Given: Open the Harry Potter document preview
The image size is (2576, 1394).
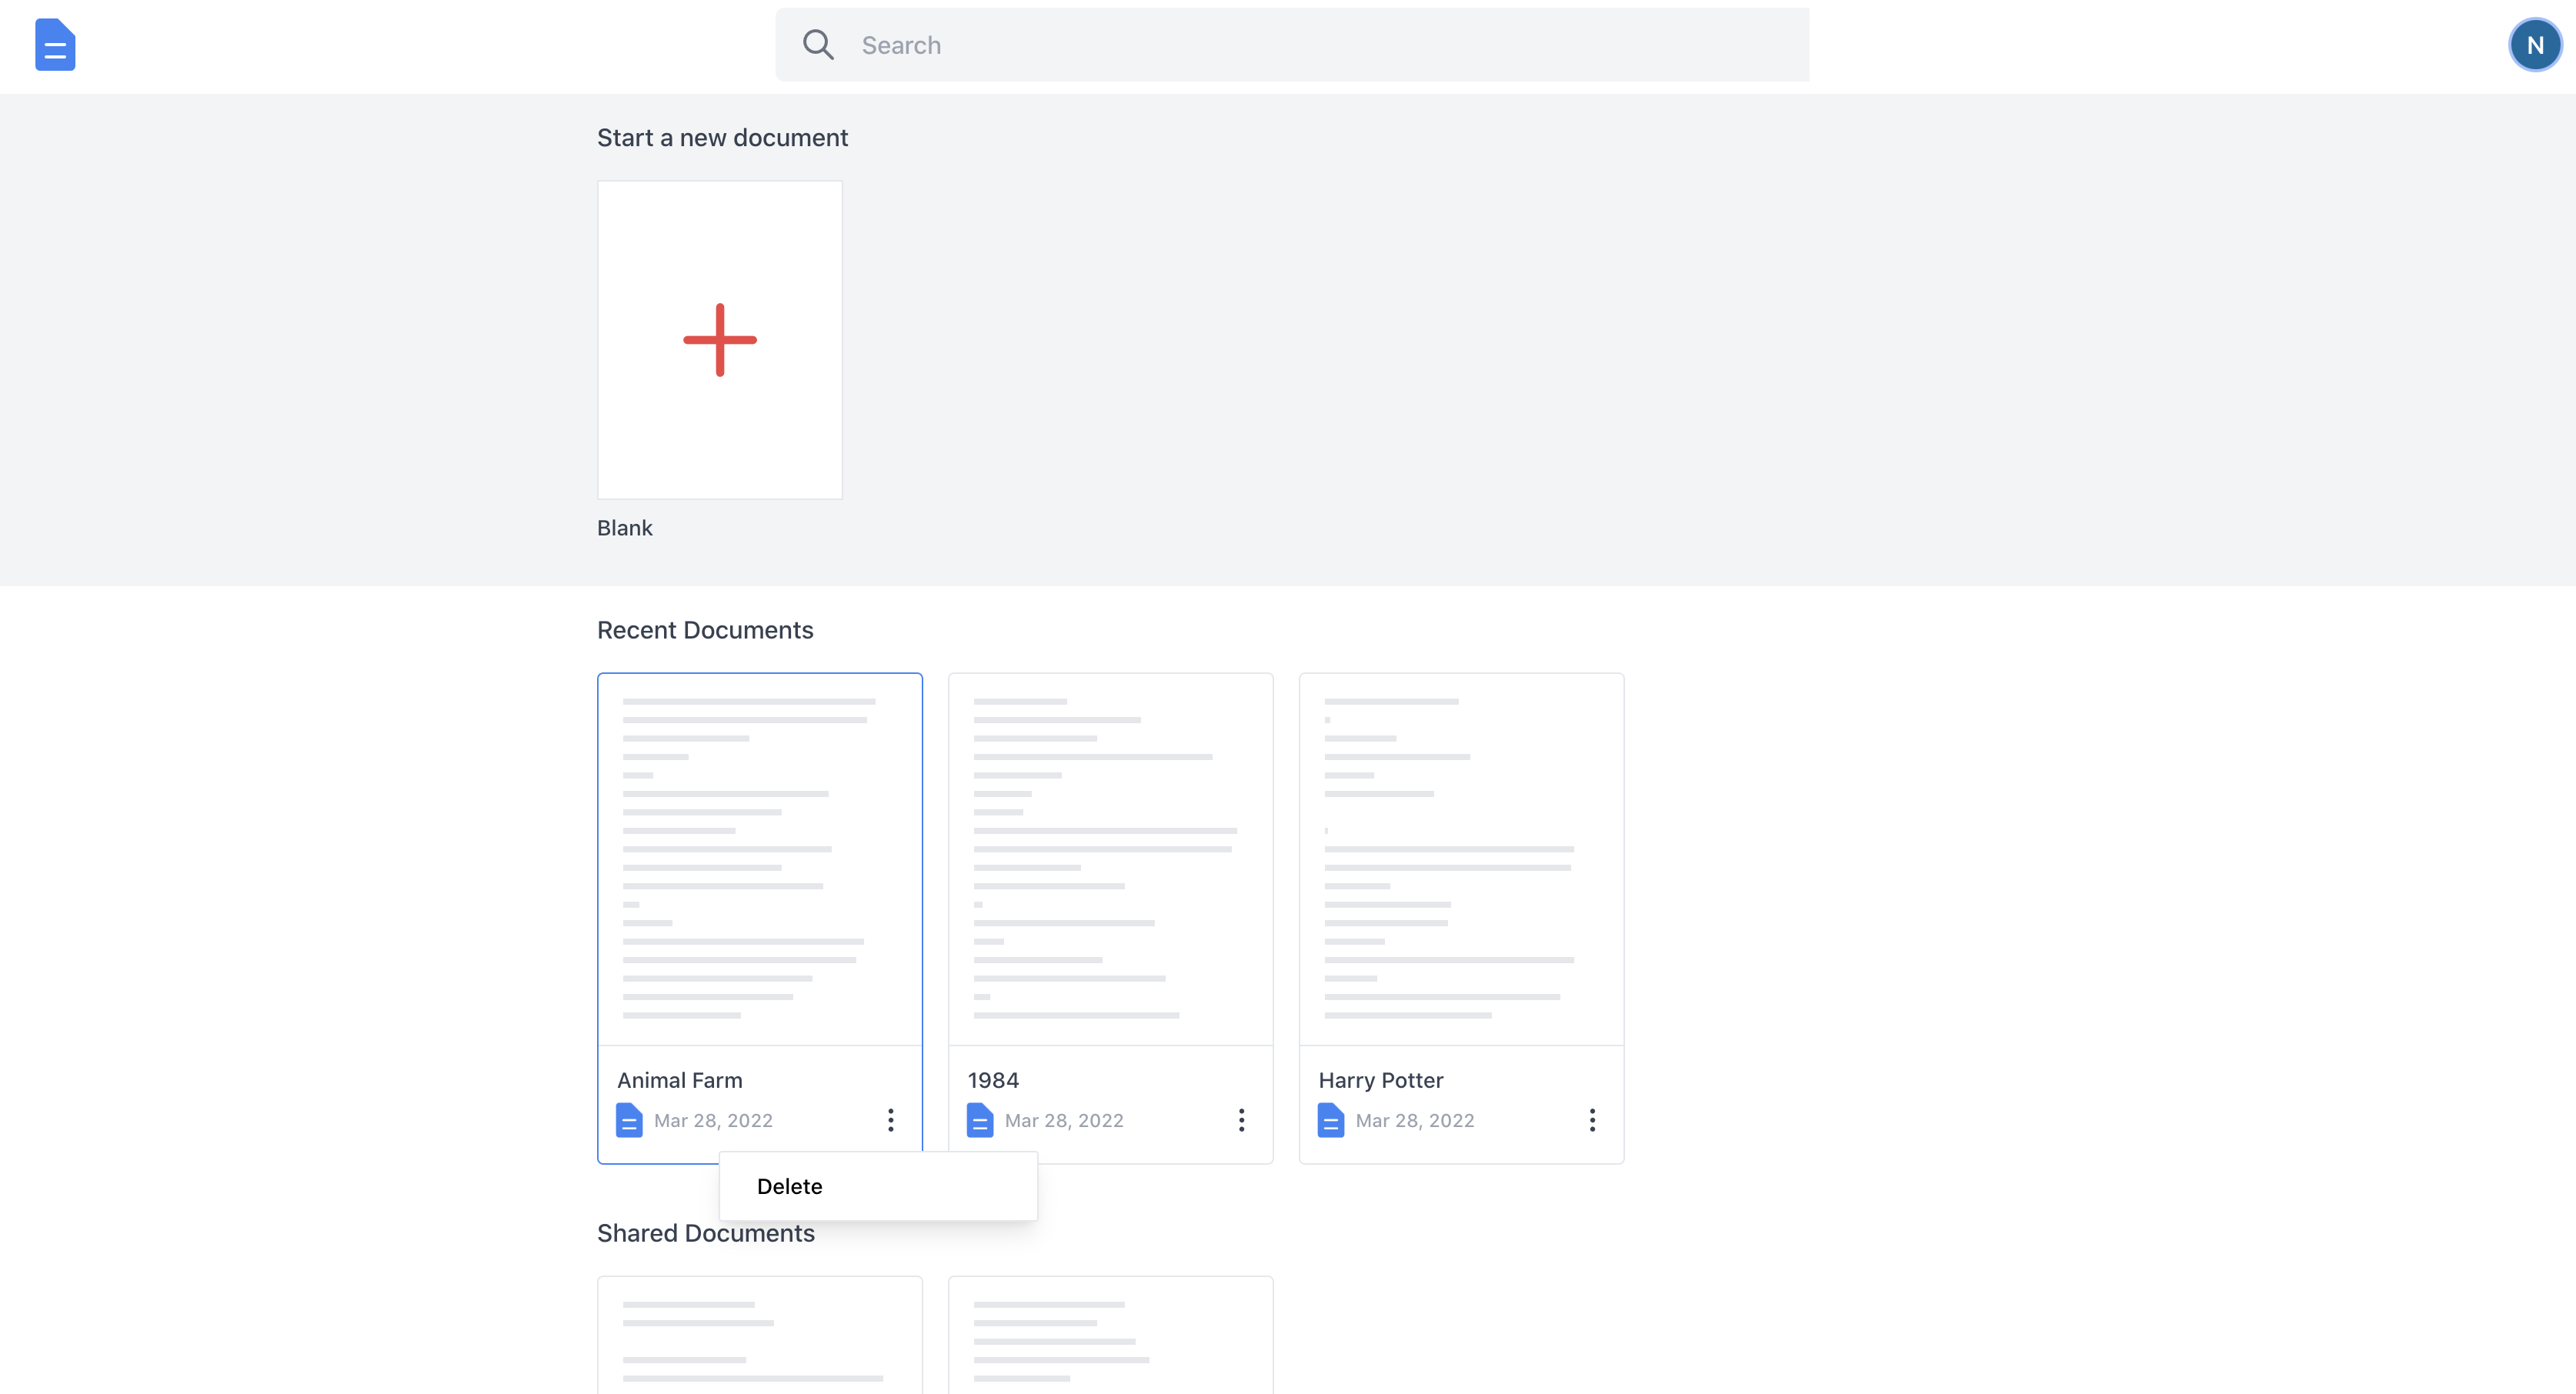Looking at the screenshot, I should pos(1461,859).
